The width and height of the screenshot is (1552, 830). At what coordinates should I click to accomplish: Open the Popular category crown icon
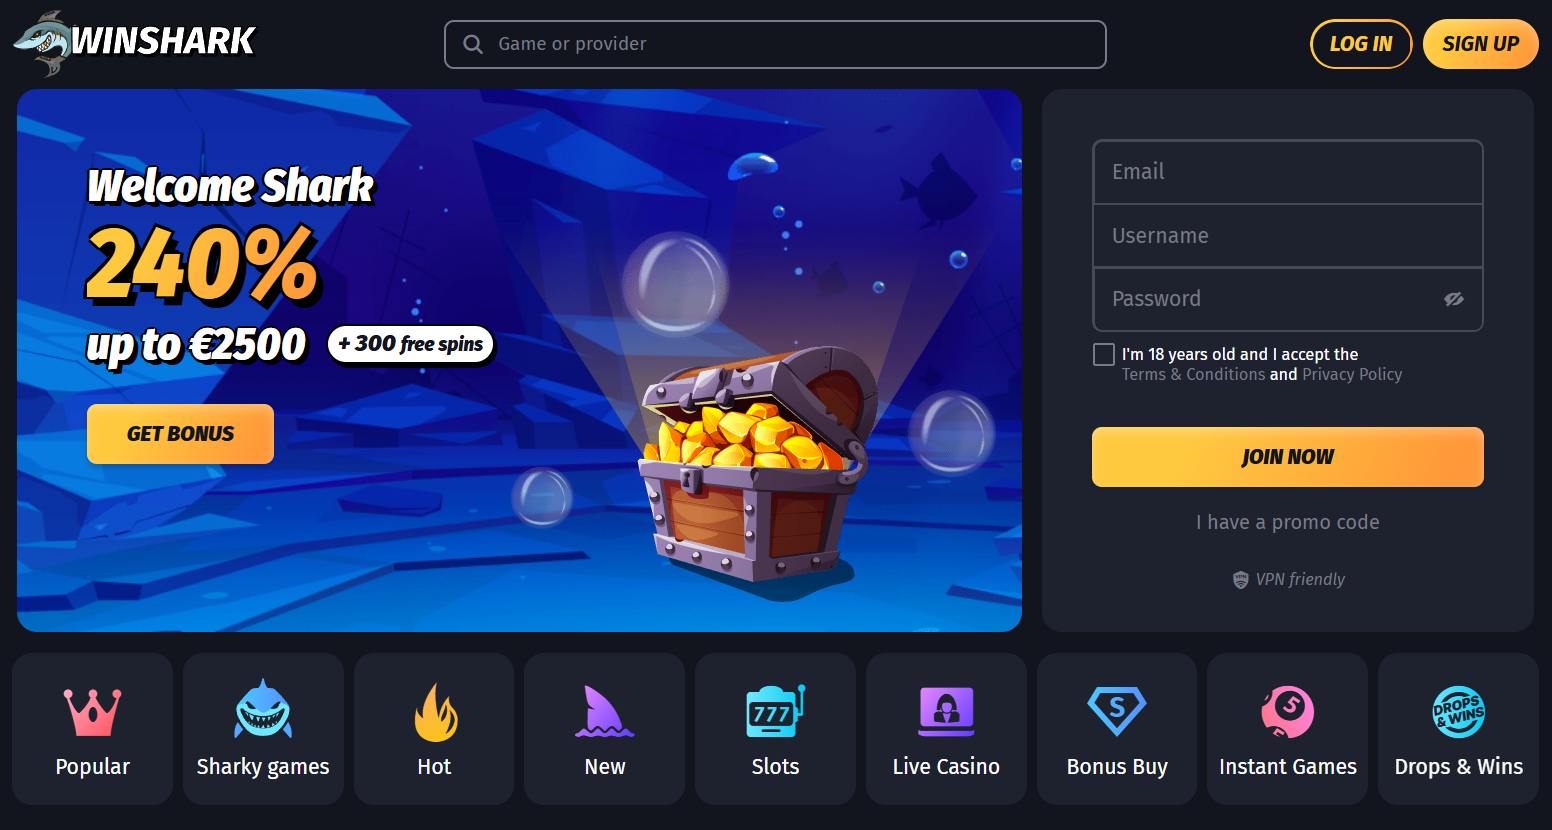92,712
